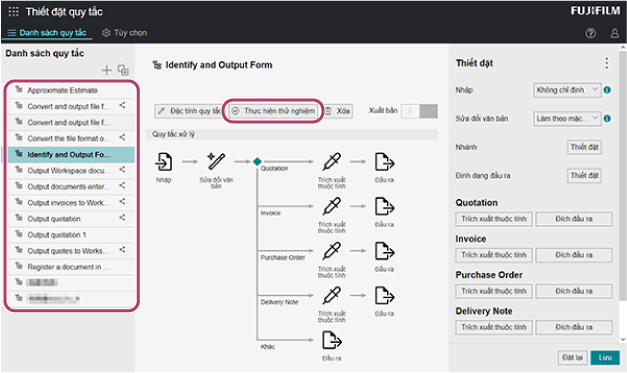This screenshot has width=627, height=373.
Task: Open the Sửa đổi văn bản dropdown
Action: (567, 118)
